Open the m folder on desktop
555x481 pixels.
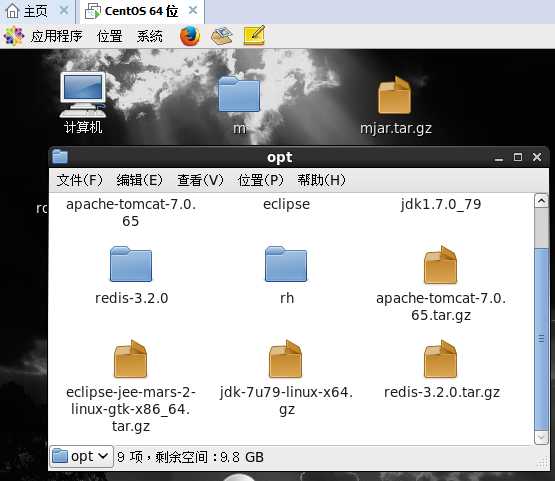(239, 94)
